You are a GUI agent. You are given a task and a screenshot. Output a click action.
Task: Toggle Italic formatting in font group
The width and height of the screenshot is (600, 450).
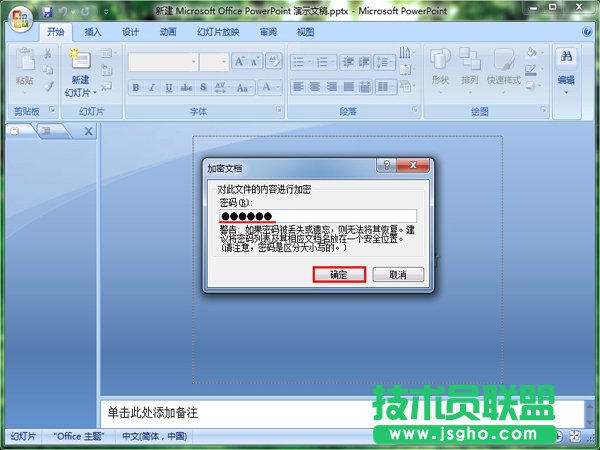pyautogui.click(x=150, y=88)
